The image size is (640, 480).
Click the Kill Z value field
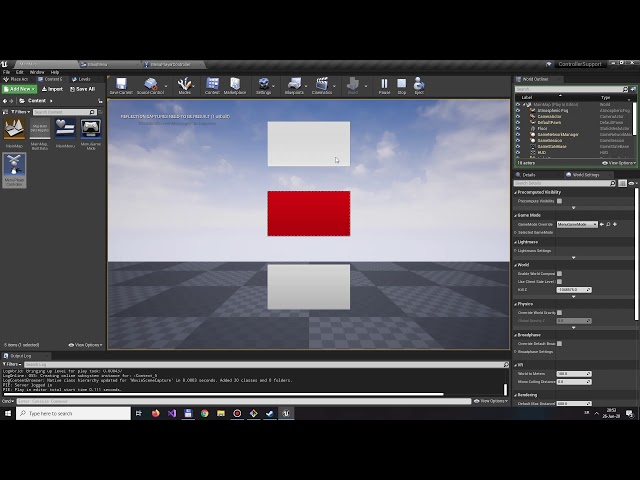pos(574,290)
